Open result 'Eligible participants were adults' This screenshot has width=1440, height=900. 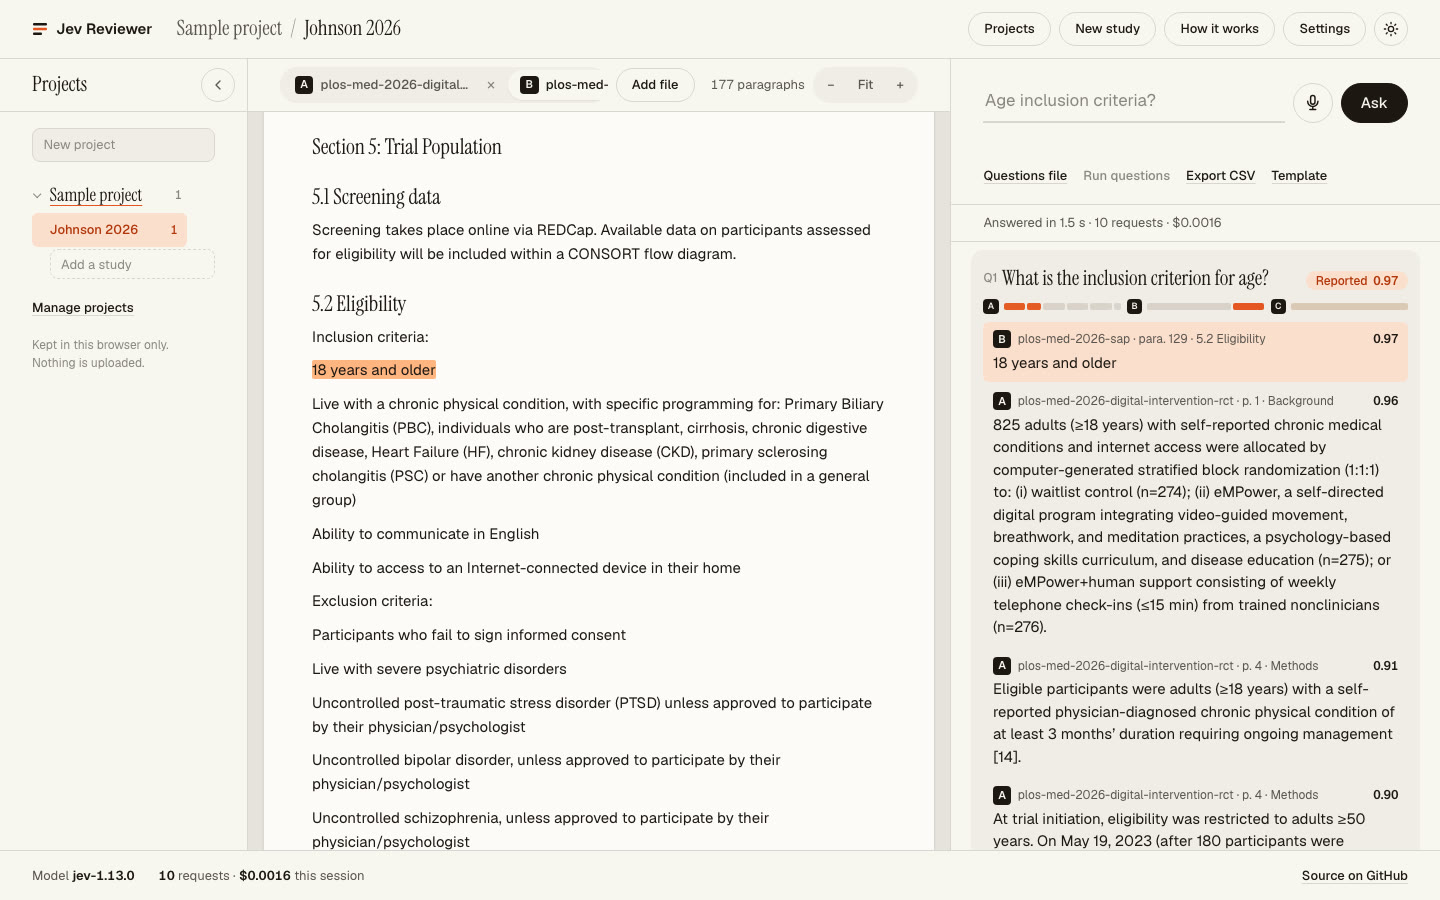pos(1195,712)
